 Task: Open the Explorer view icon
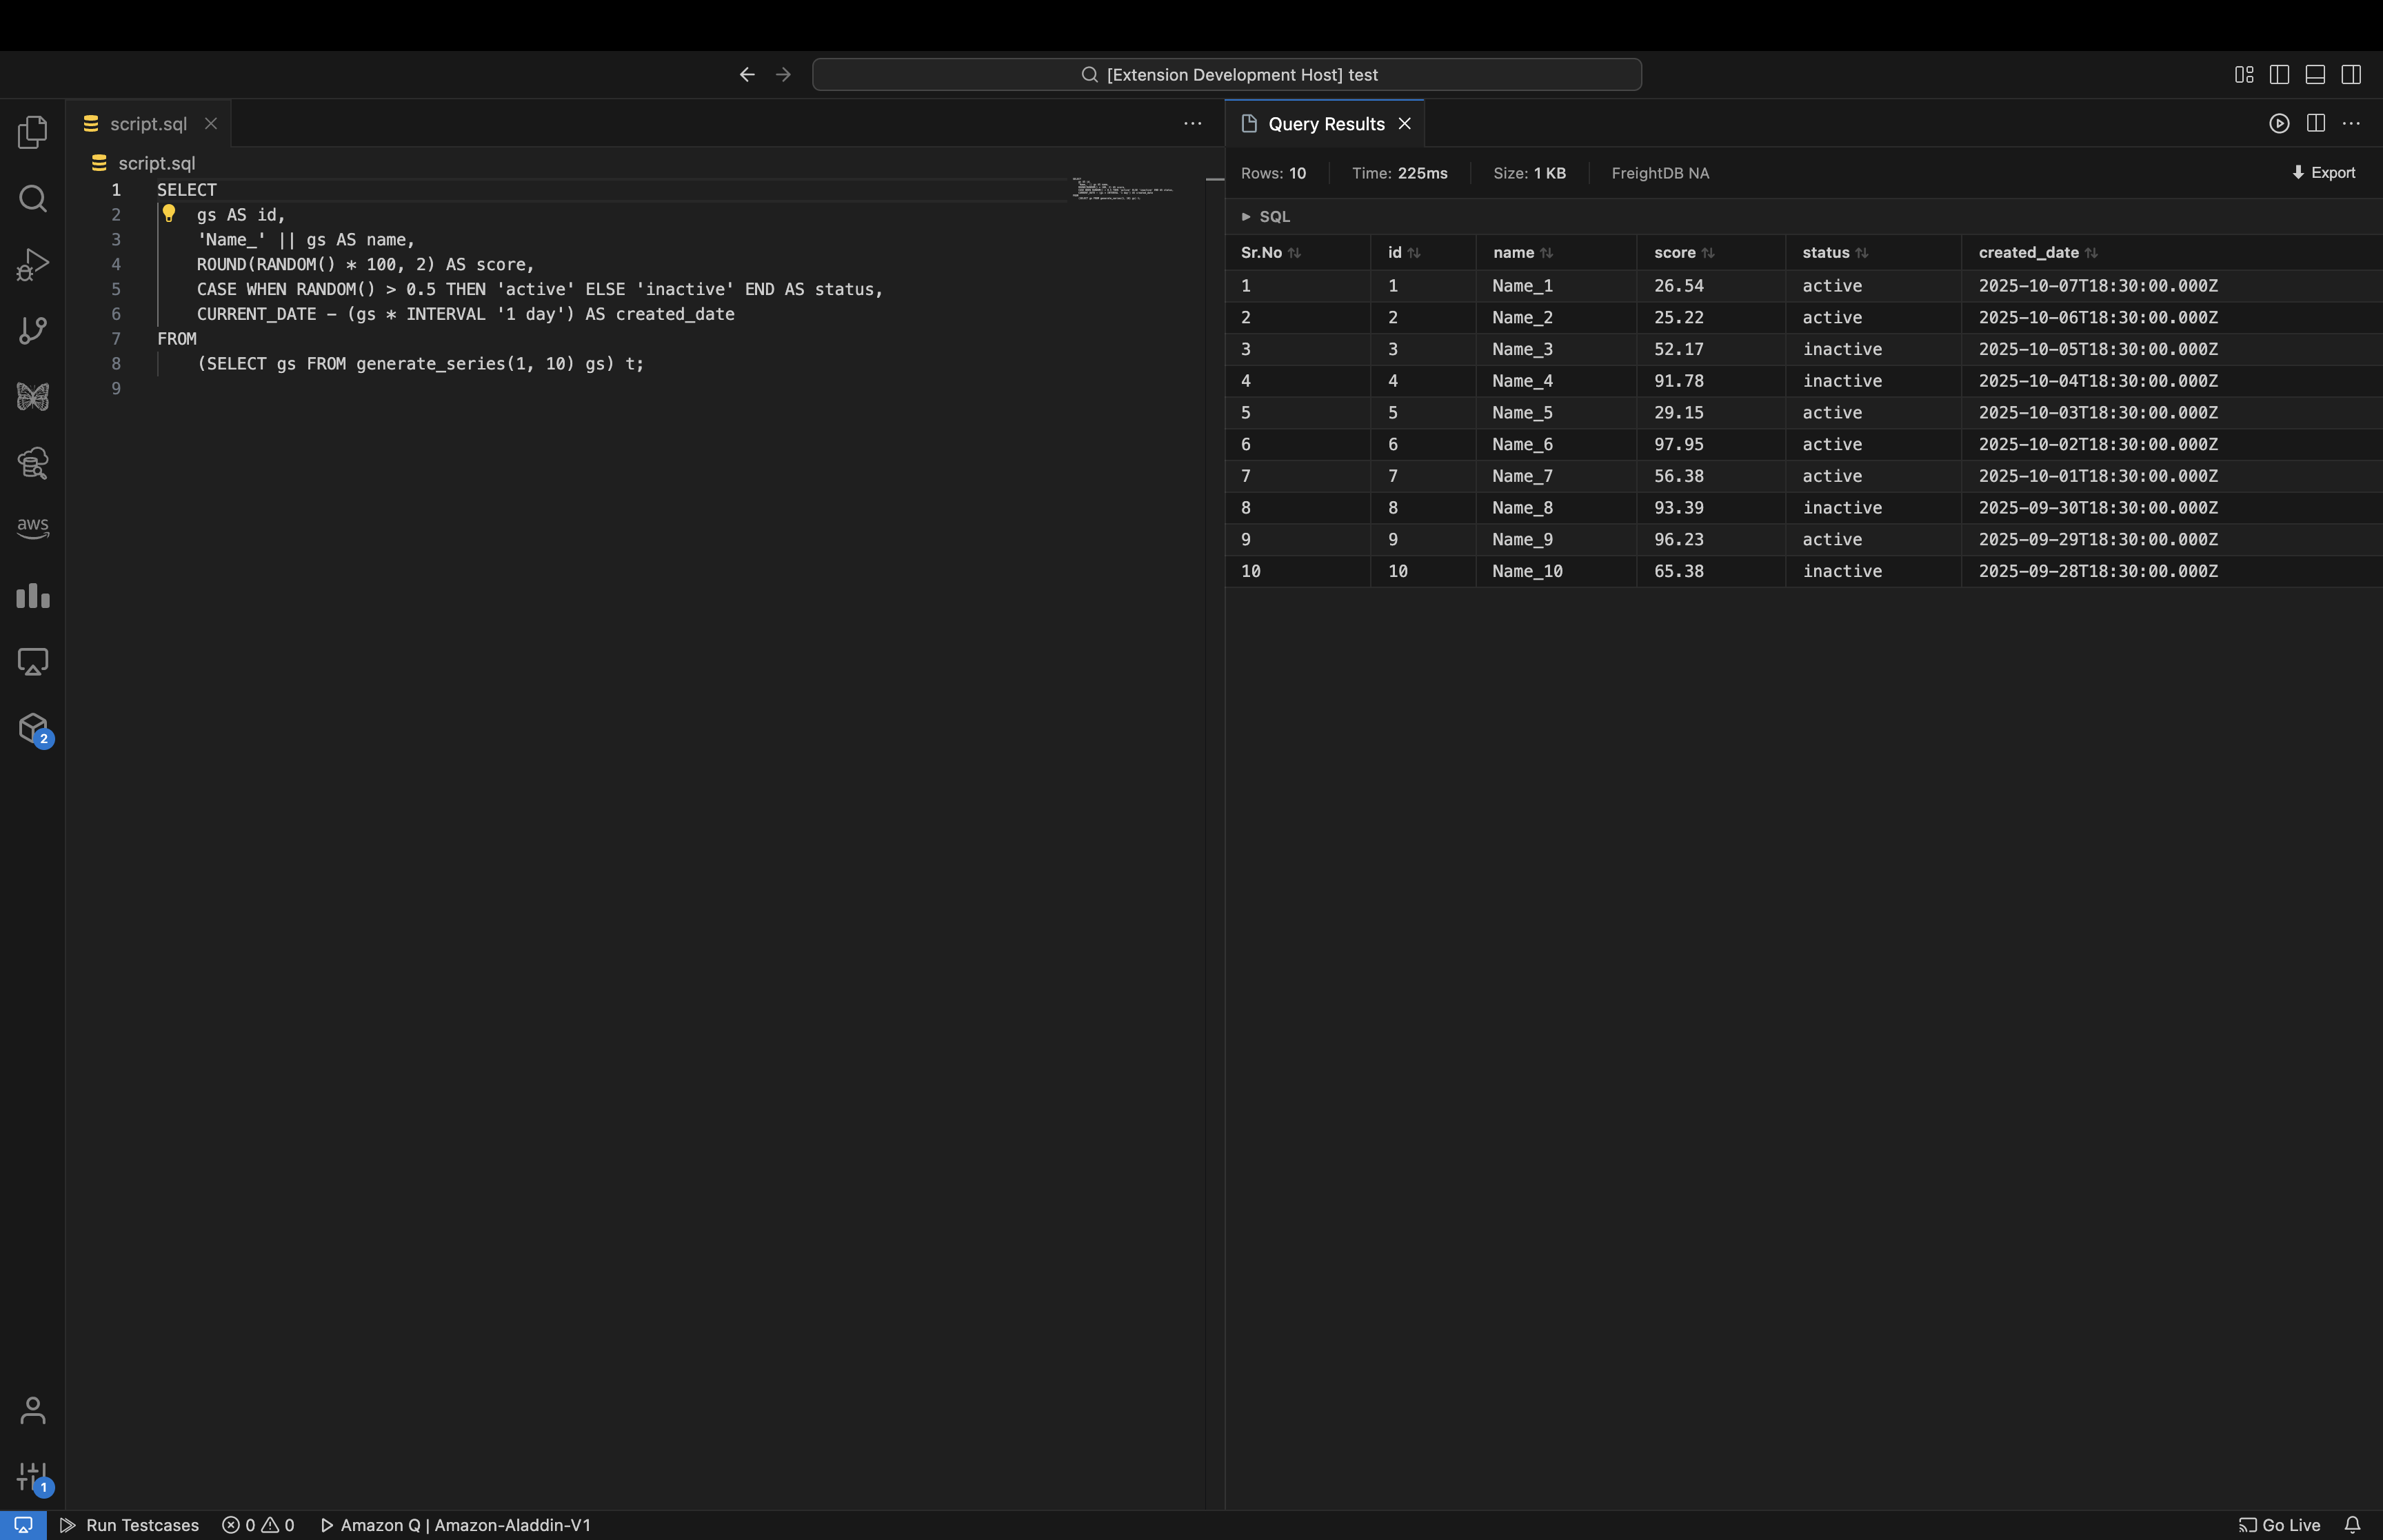pyautogui.click(x=32, y=132)
